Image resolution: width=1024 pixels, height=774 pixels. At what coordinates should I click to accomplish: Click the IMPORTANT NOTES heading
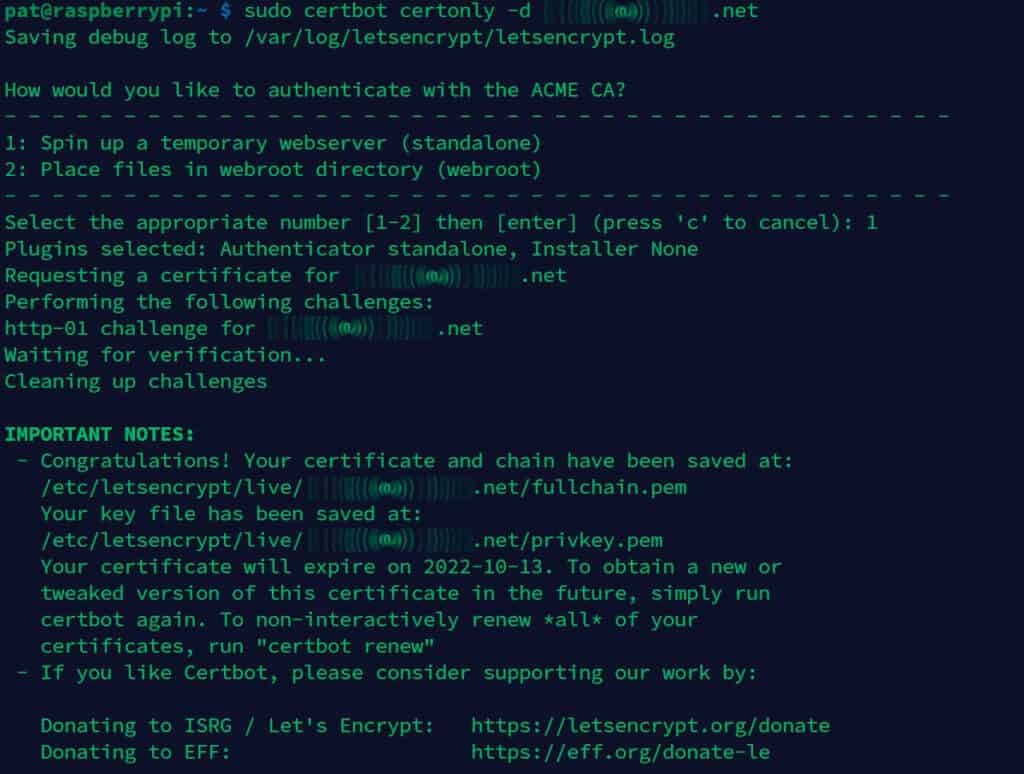99,434
